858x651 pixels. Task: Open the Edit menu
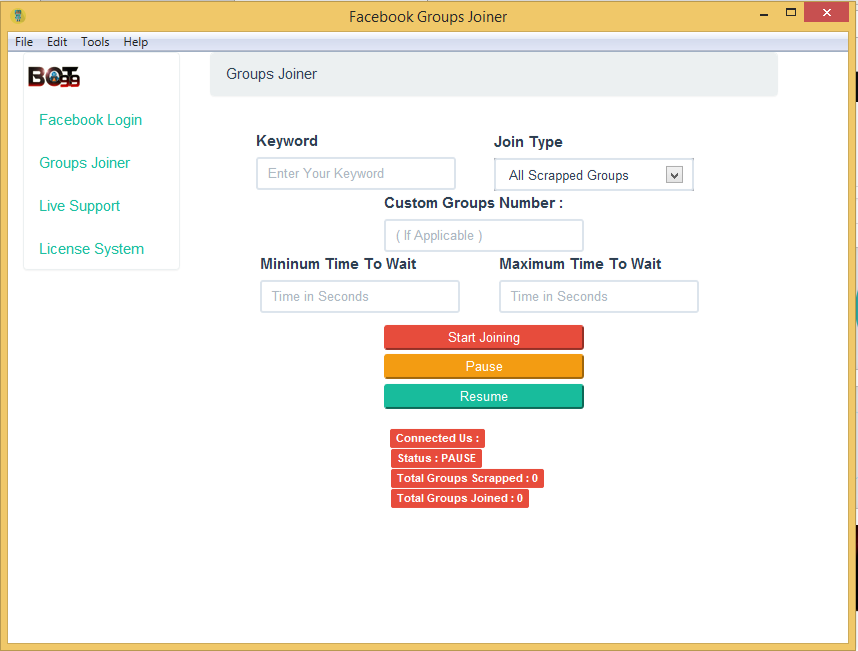56,42
